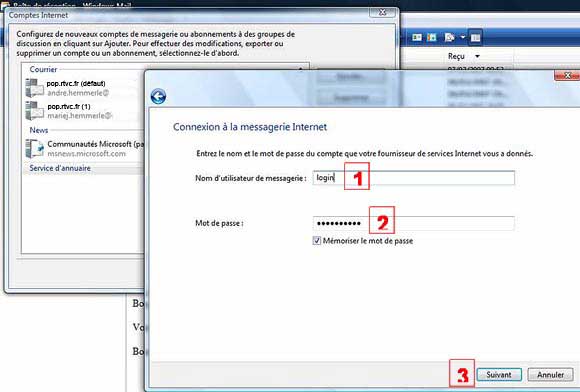Click the sort arrow of the Reçu column

coord(478,56)
